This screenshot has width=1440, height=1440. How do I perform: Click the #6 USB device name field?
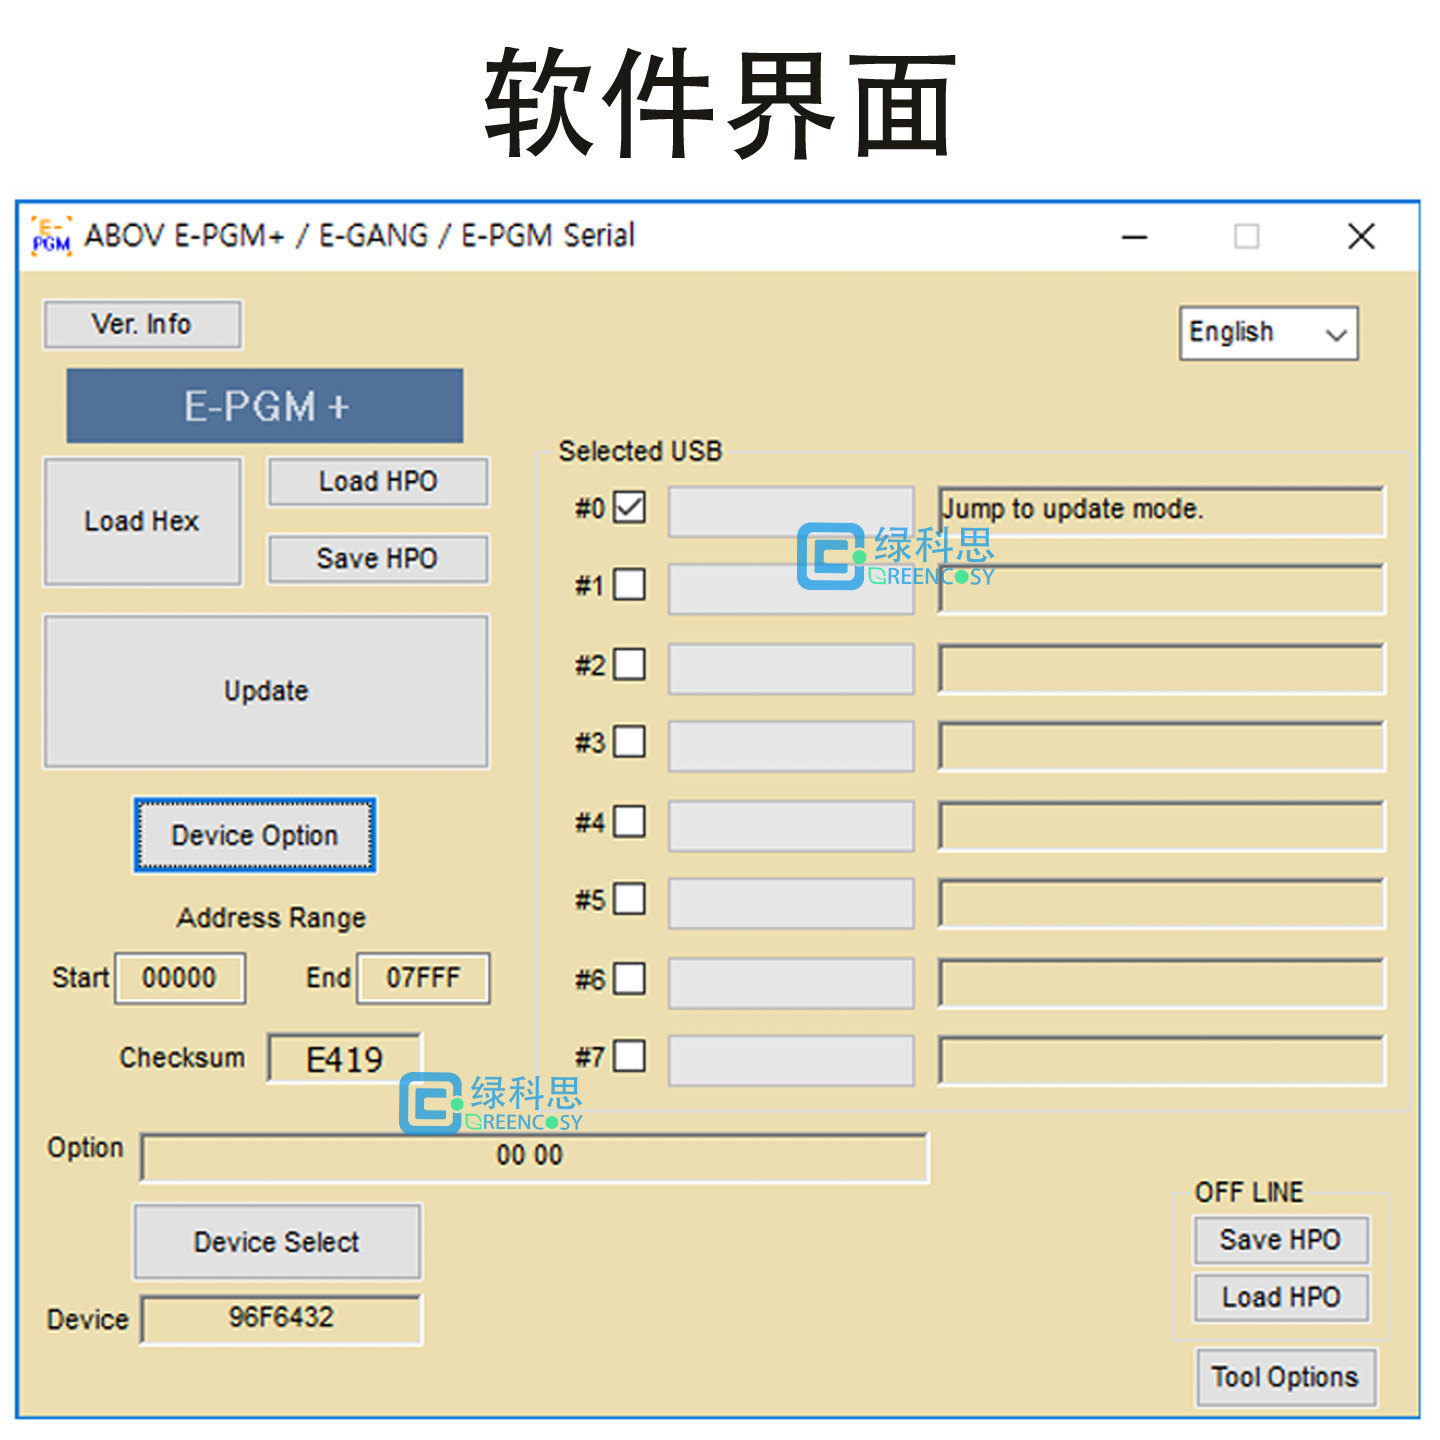coord(791,983)
